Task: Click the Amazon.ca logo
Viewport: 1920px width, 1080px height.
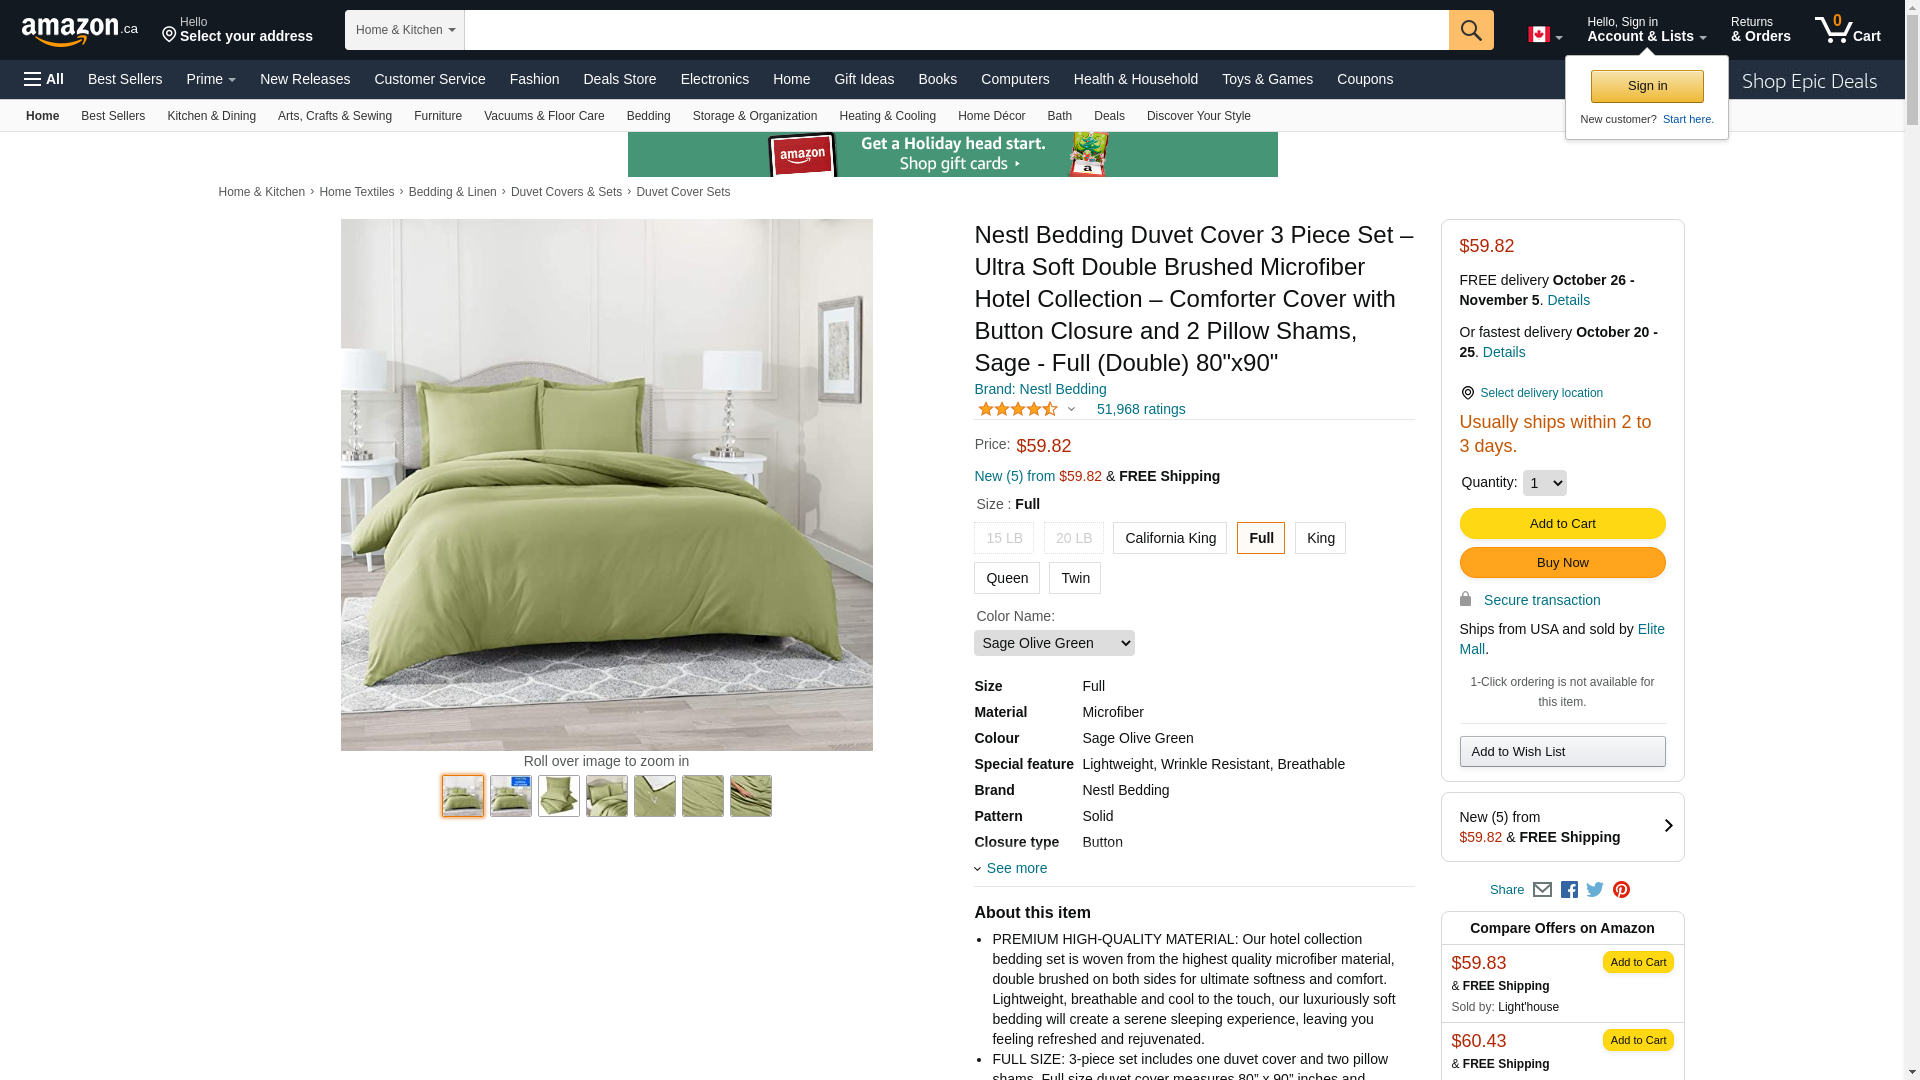Action: tap(79, 31)
